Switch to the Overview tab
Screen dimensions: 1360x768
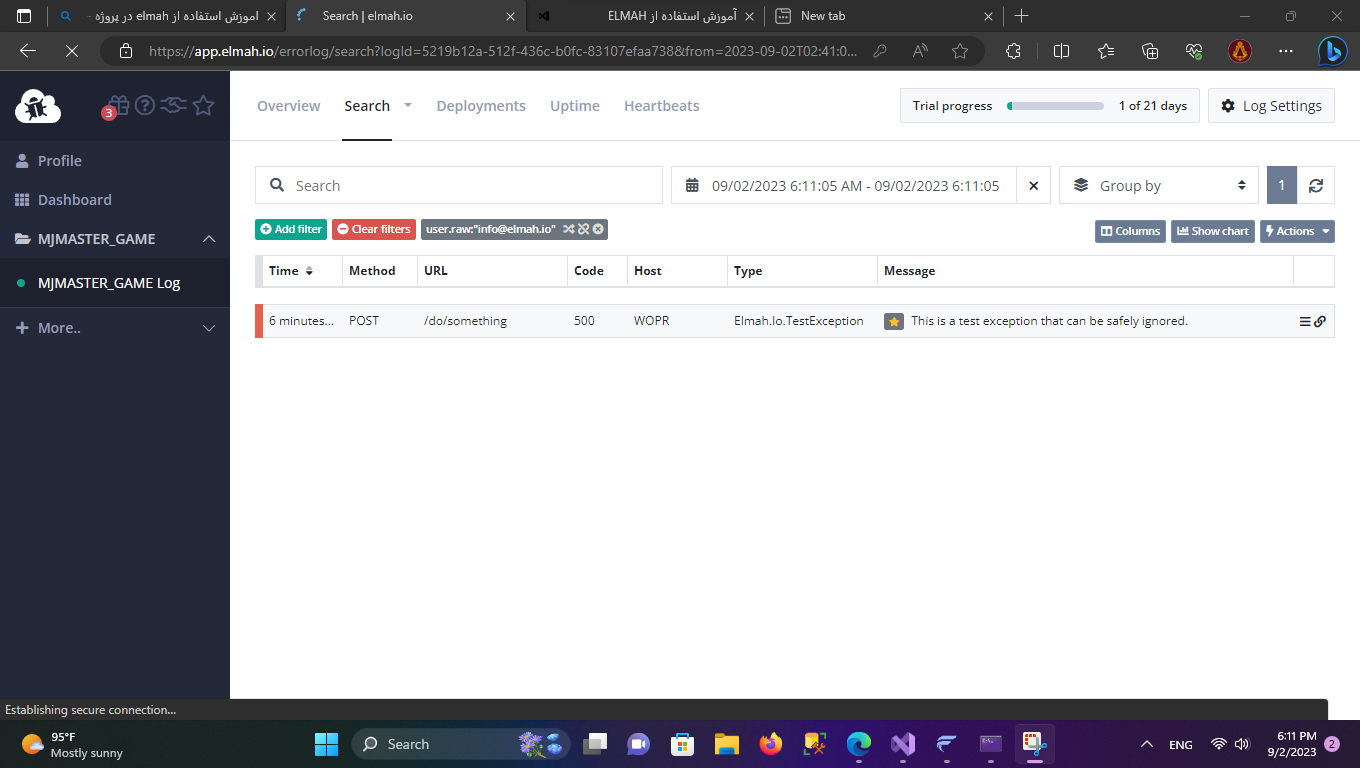289,106
